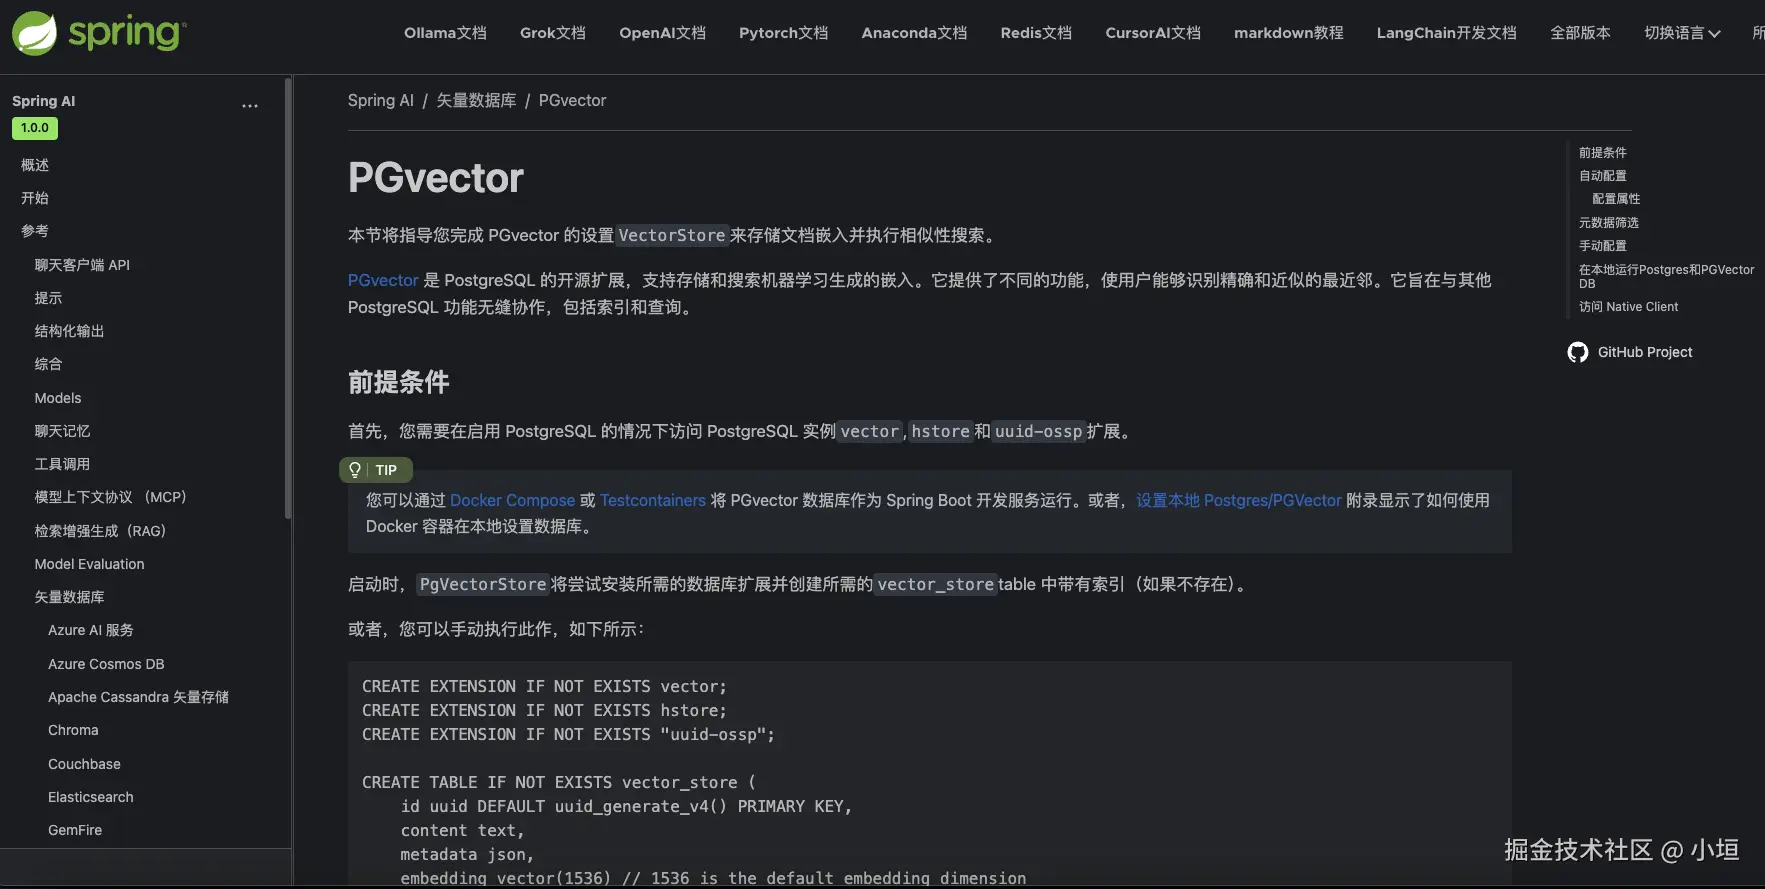The width and height of the screenshot is (1765, 889).
Task: Open Model Evaluation in sidebar
Action: 89,564
